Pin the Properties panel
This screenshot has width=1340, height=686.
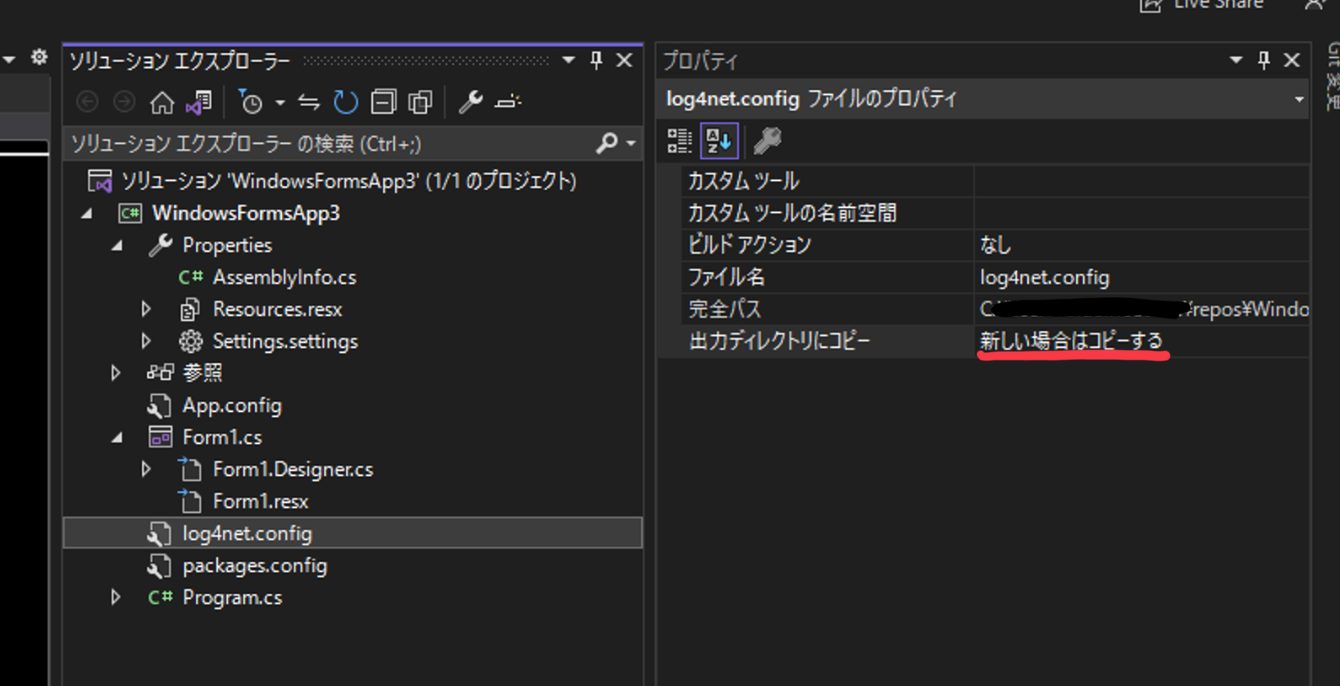1263,59
